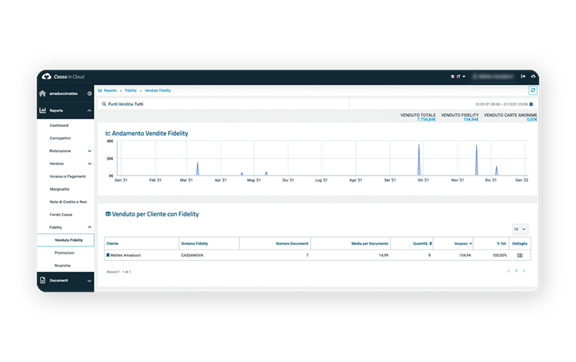Open the calendar date range icon
The width and height of the screenshot is (576, 362).
coord(531,104)
